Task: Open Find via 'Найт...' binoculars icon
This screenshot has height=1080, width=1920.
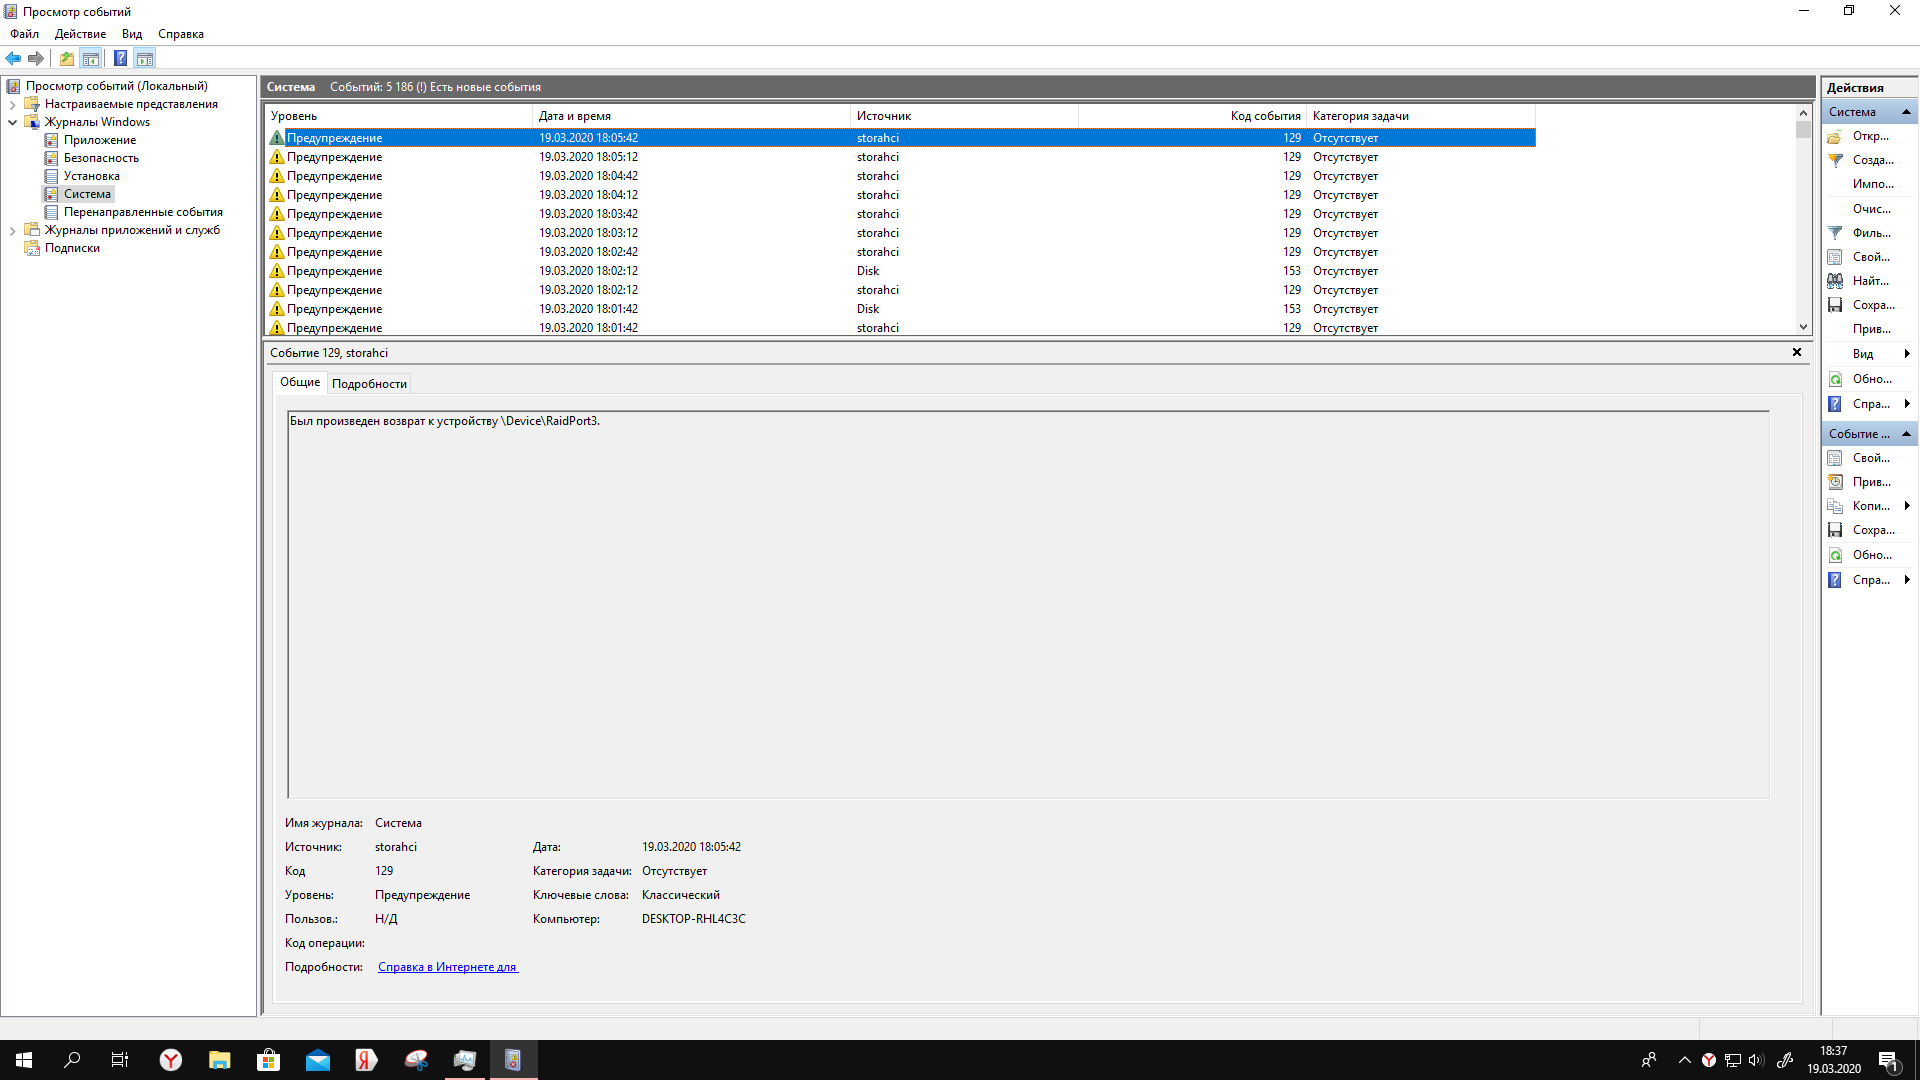Action: [x=1835, y=281]
